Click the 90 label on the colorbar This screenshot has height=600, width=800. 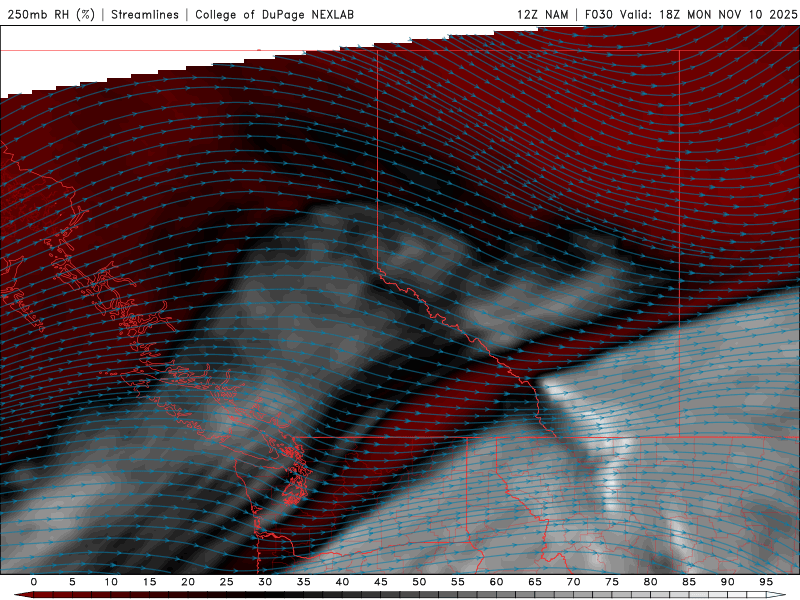(727, 582)
